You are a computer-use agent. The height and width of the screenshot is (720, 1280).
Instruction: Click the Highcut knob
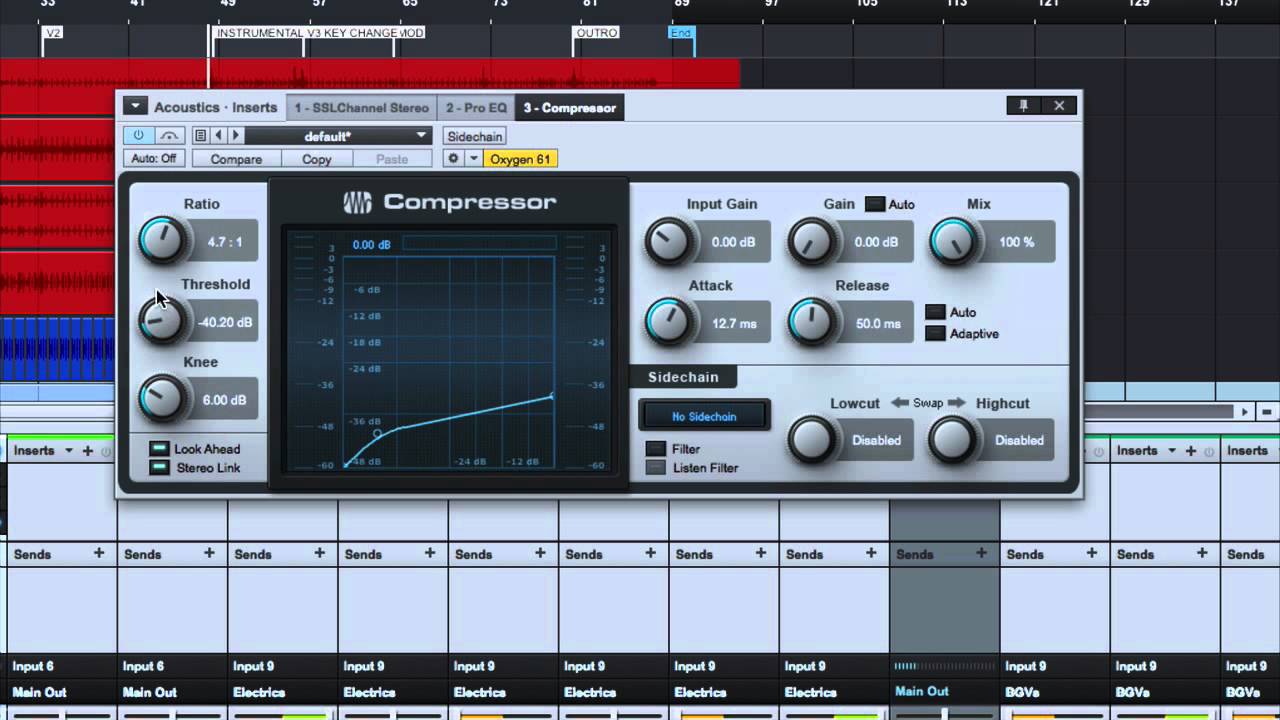point(954,440)
